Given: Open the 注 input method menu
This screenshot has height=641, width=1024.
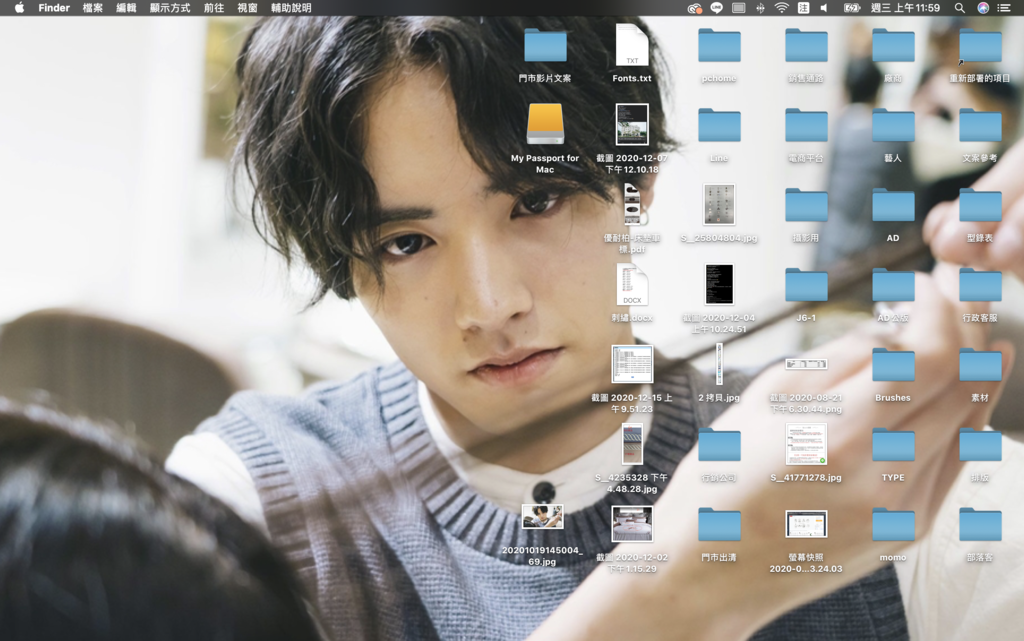Looking at the screenshot, I should coord(803,8).
